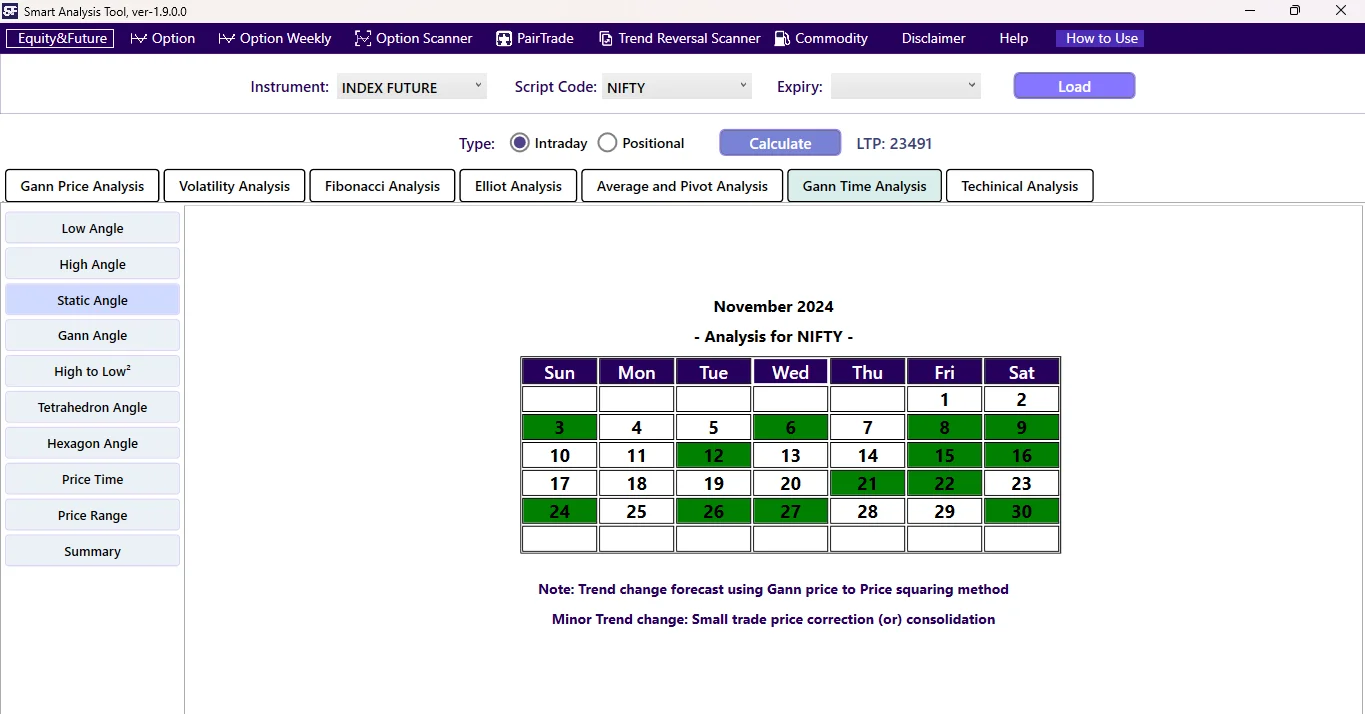Open Trend Reversal Scanner via its icon

point(606,38)
